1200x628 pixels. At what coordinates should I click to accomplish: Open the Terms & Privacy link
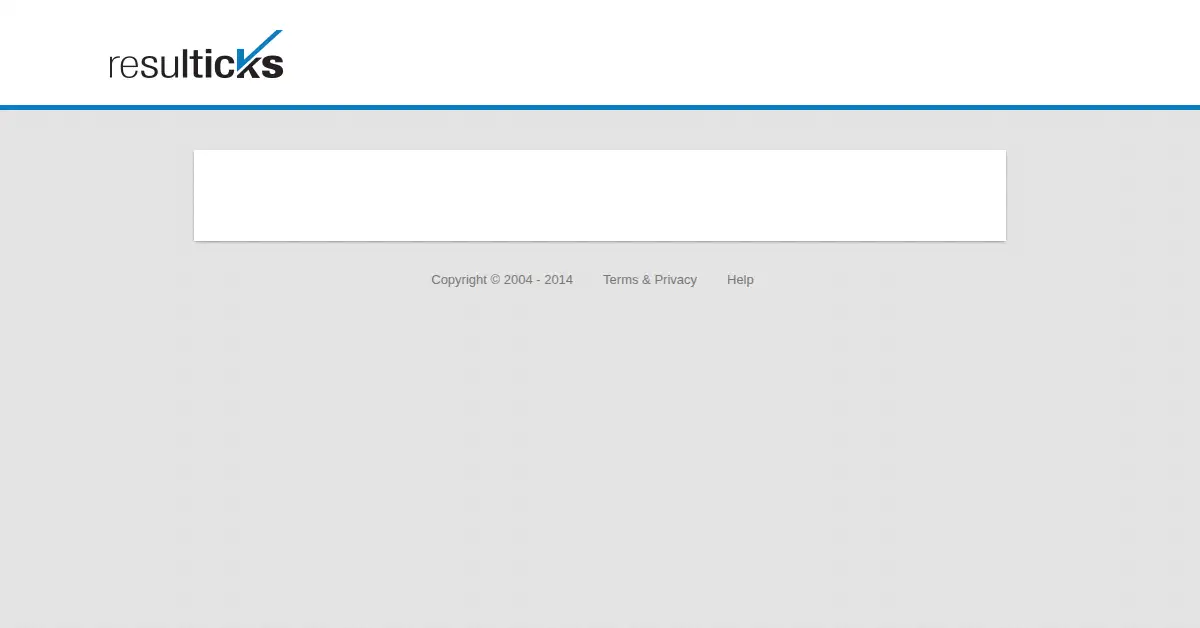click(650, 280)
